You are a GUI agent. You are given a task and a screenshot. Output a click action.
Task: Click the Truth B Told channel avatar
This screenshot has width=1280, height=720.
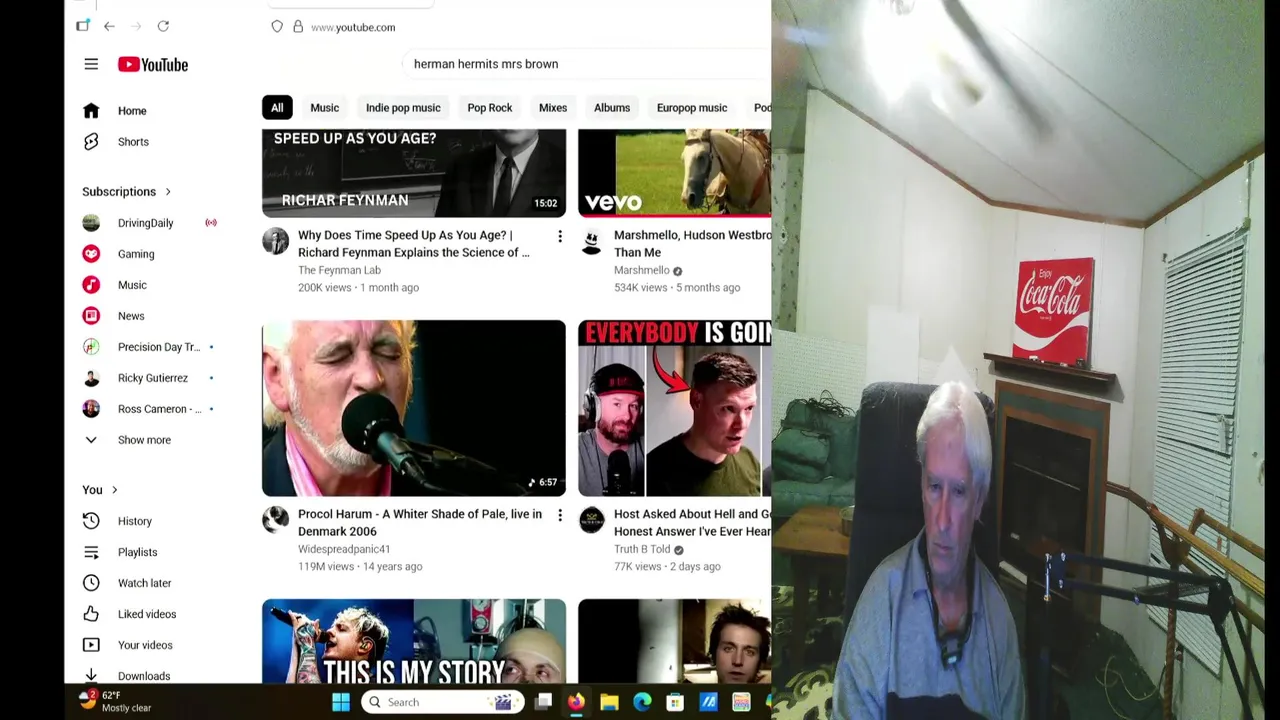pos(591,519)
